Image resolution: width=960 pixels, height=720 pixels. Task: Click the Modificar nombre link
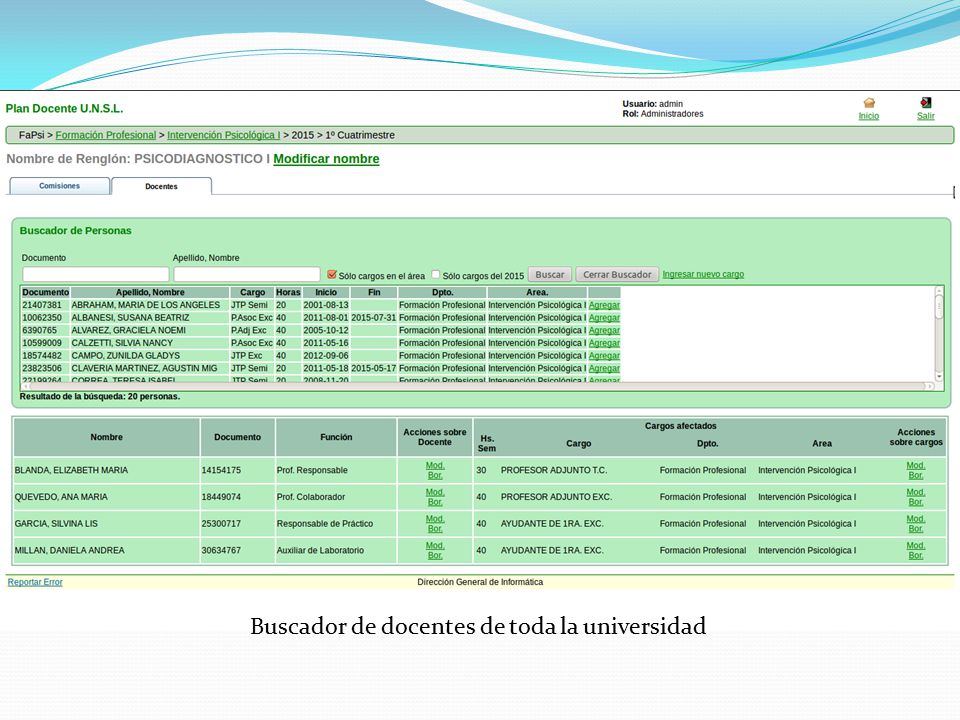326,159
